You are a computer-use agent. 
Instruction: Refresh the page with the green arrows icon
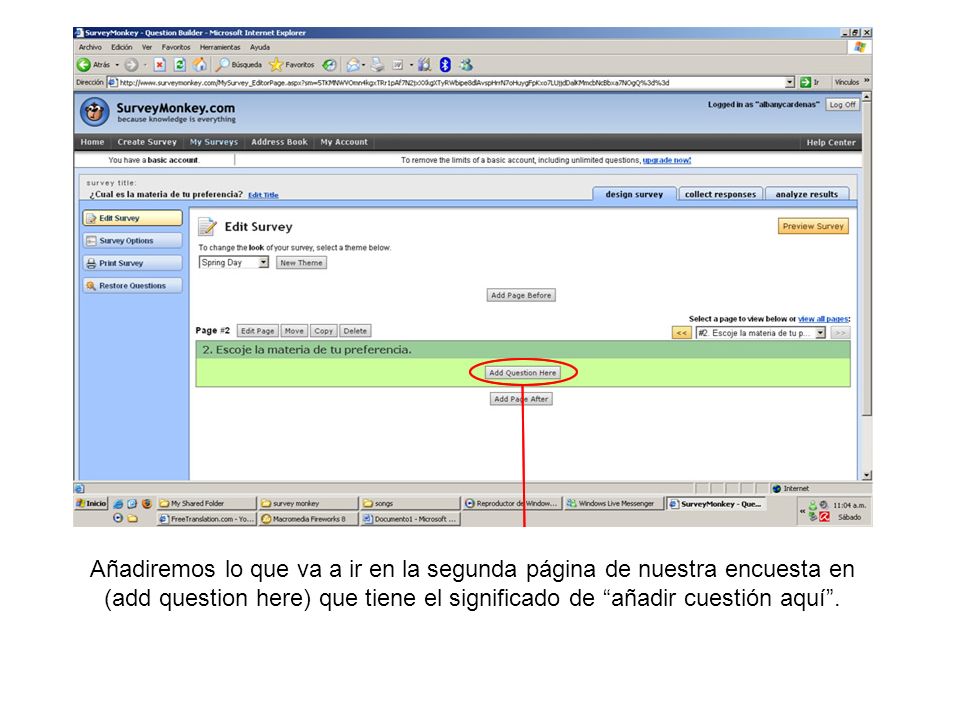[179, 64]
